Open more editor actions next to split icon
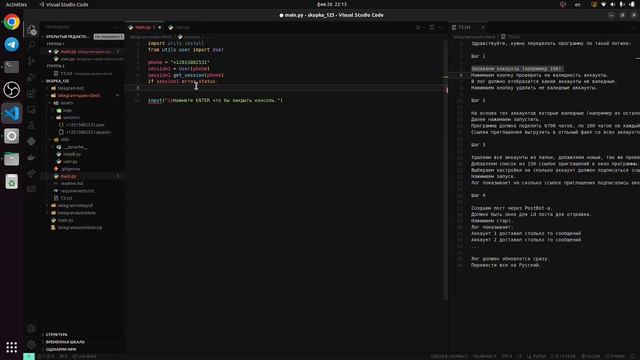This screenshot has height=360, width=640. (x=441, y=27)
